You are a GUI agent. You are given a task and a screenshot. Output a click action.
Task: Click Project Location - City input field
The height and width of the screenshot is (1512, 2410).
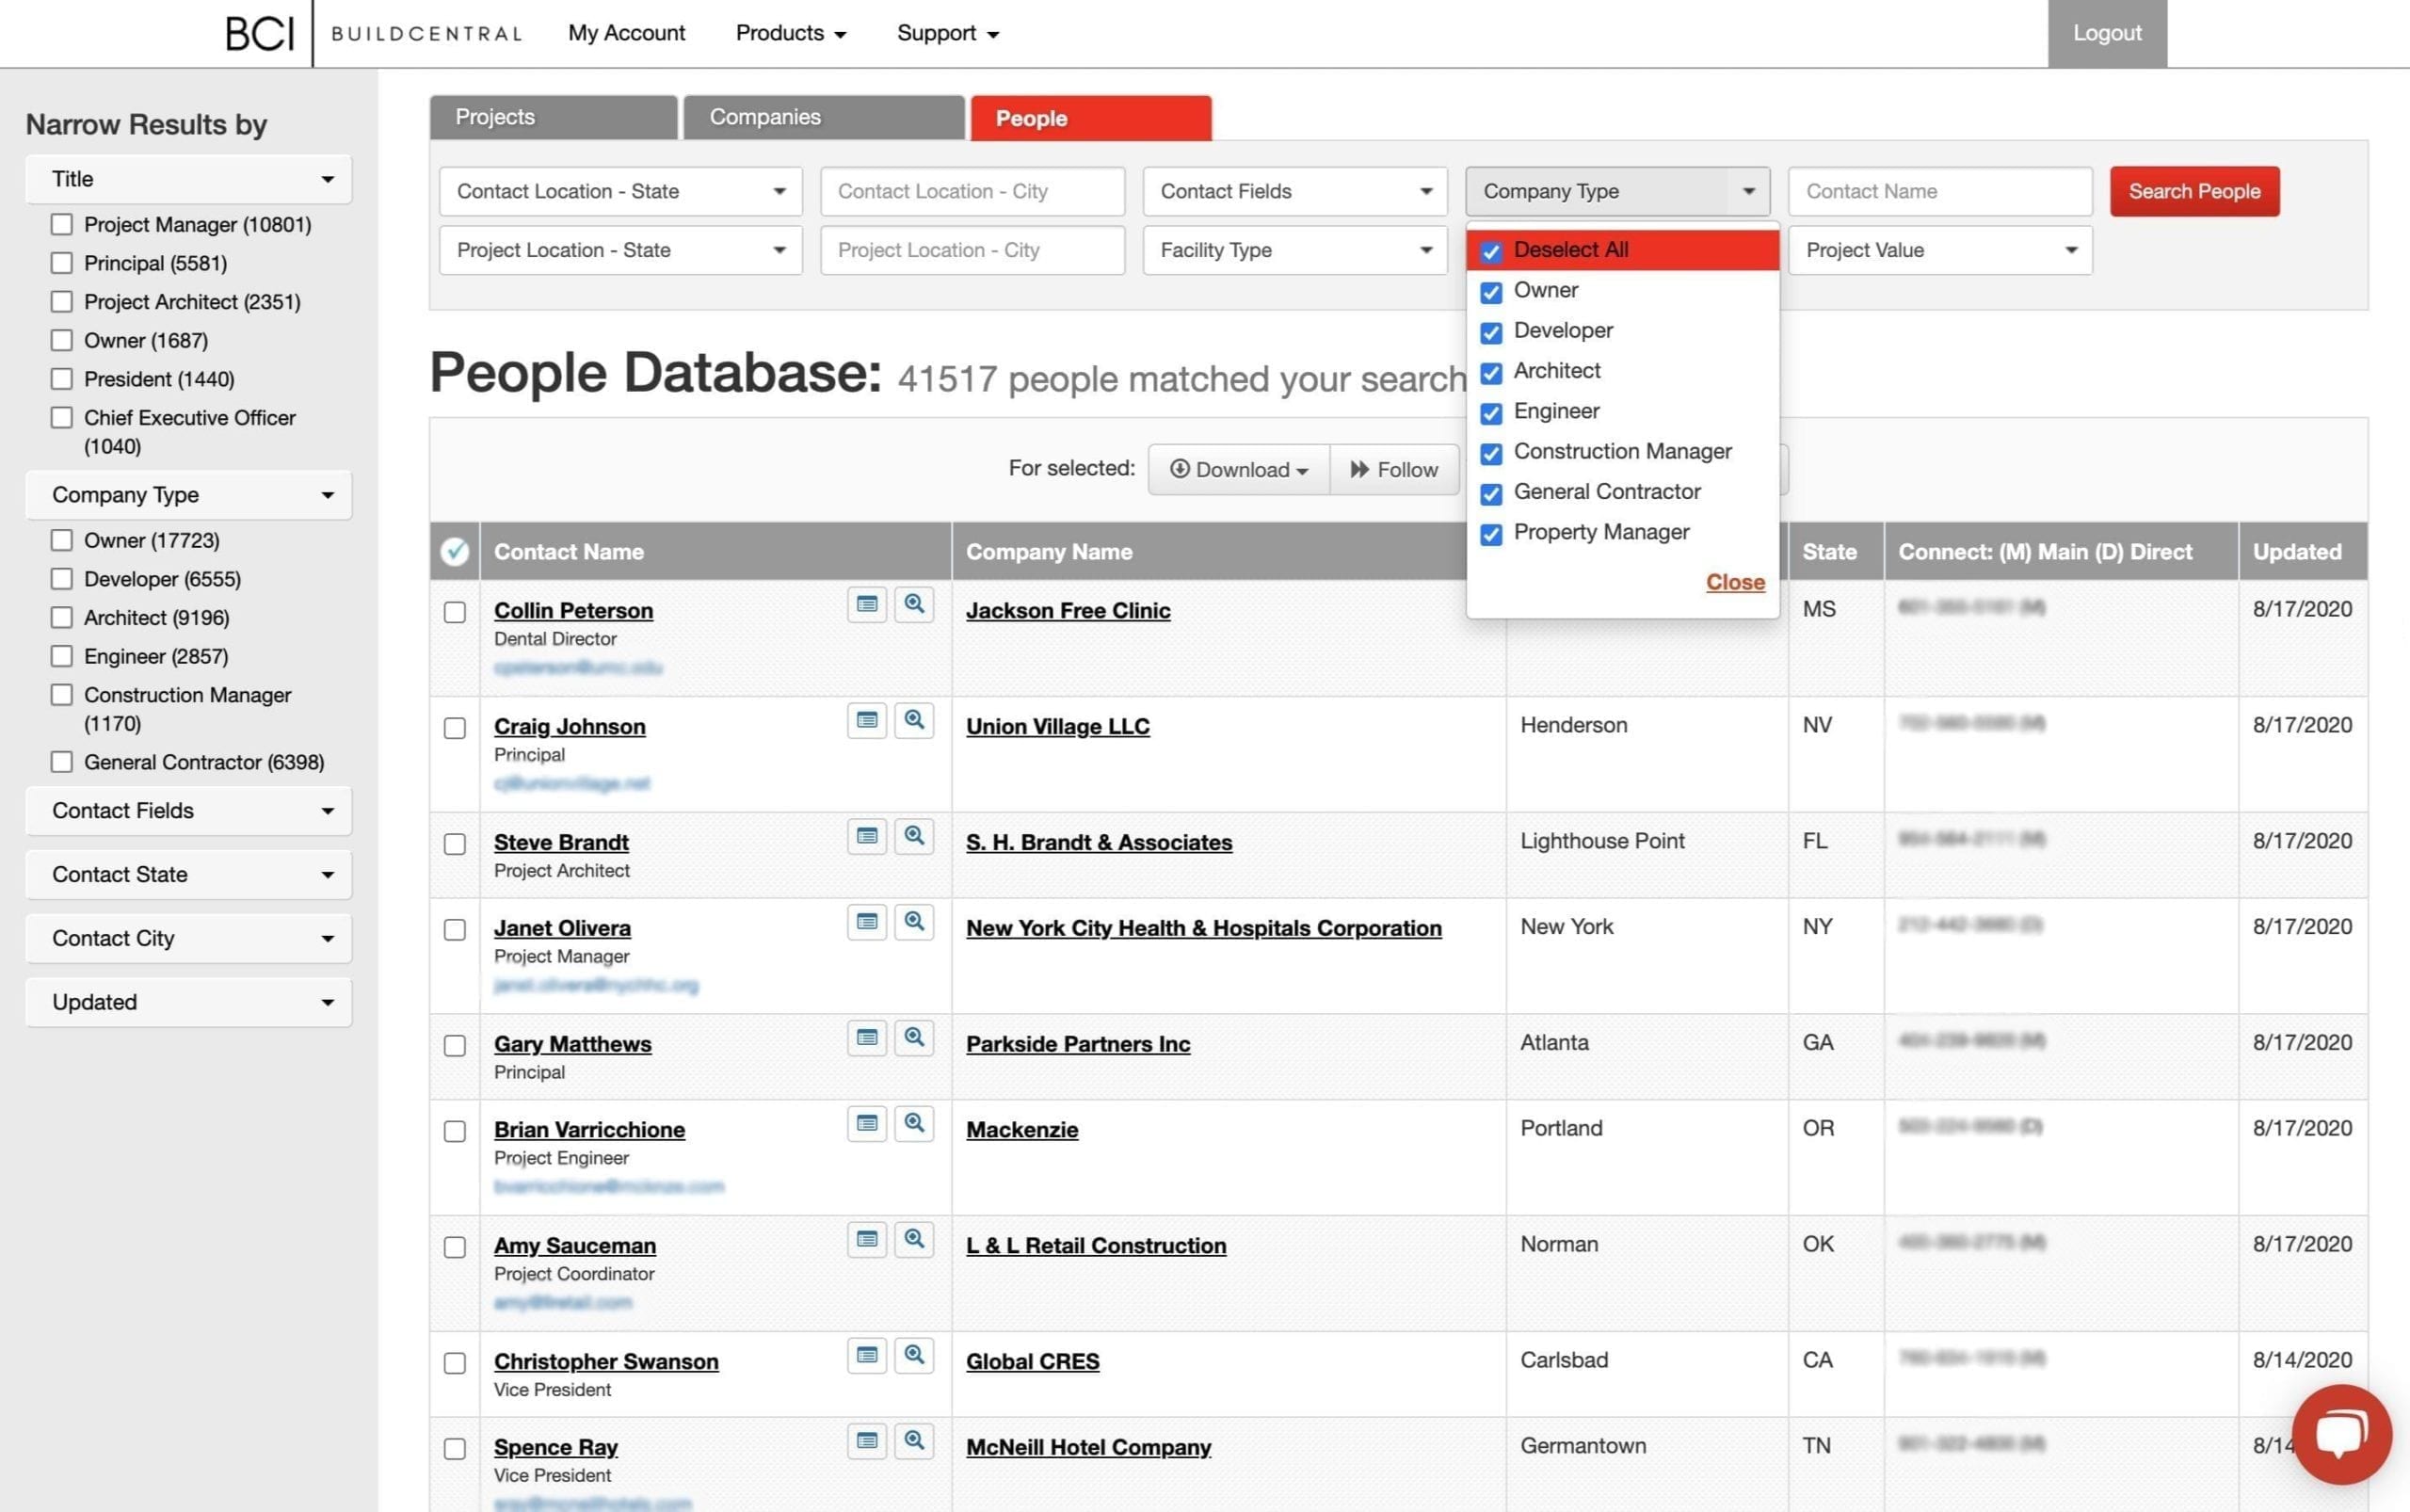tap(972, 250)
